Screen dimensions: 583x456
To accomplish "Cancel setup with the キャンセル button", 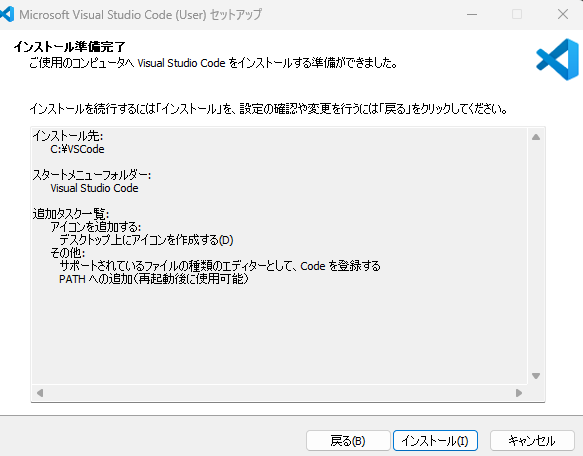I will pos(532,441).
